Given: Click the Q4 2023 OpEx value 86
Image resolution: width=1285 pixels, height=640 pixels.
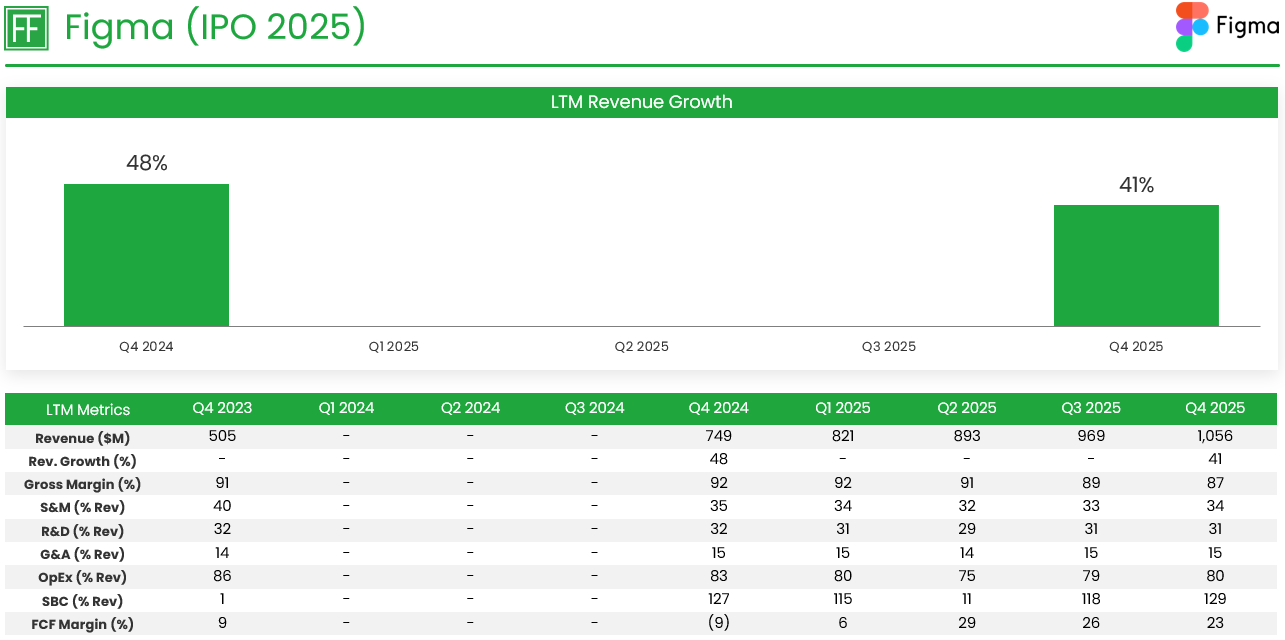Looking at the screenshot, I should (222, 576).
